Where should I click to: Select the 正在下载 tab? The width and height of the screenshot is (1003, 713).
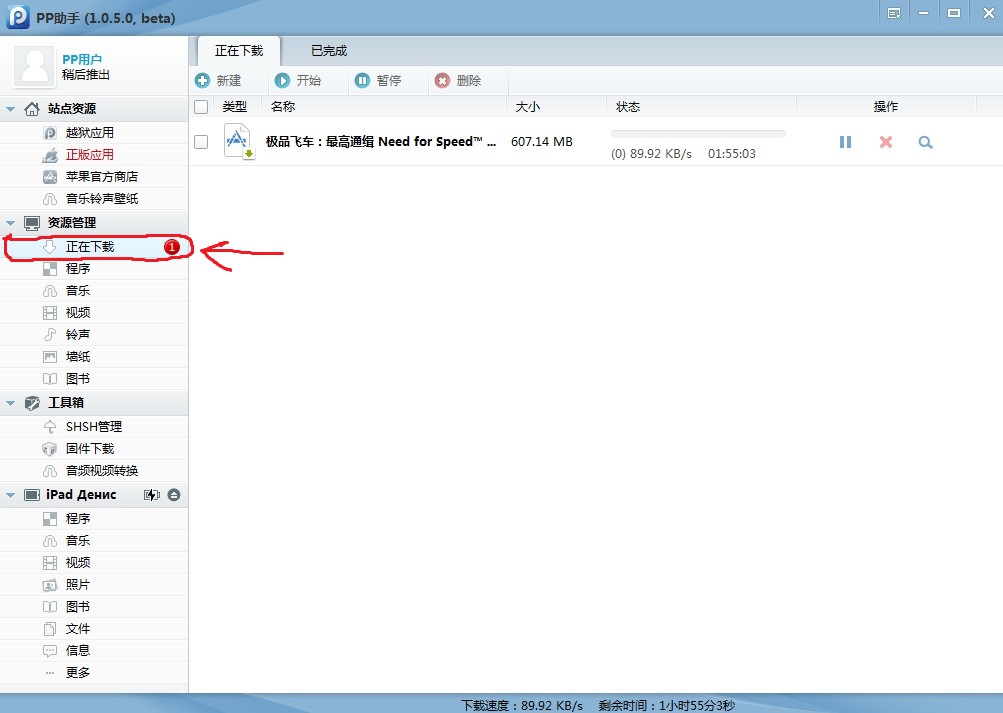pos(239,51)
